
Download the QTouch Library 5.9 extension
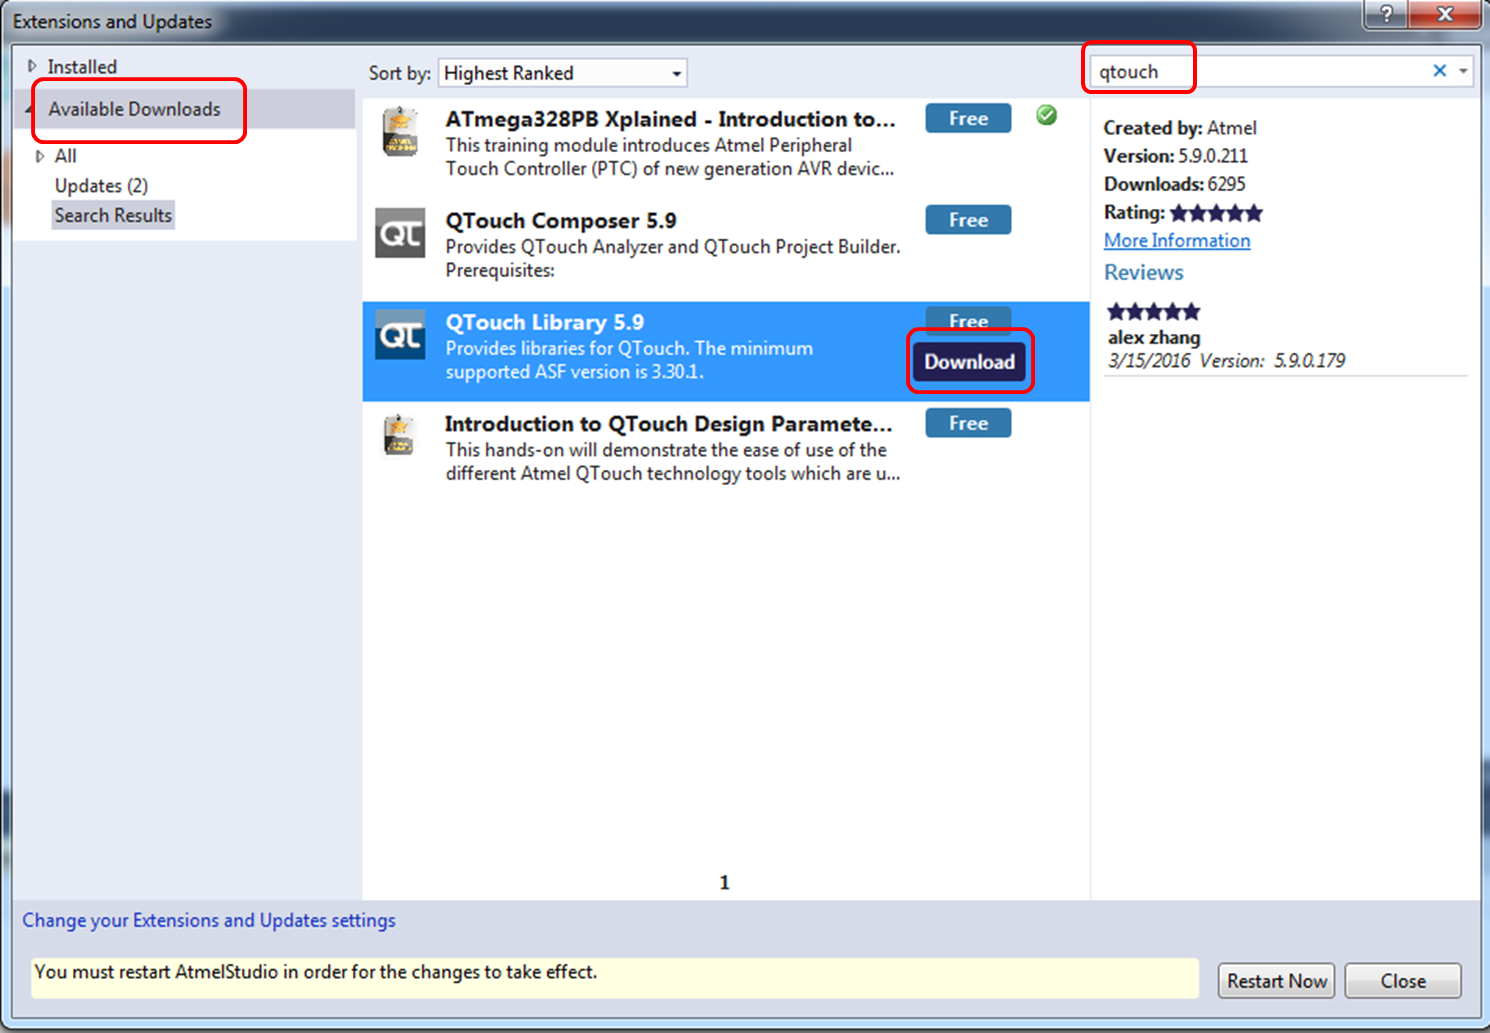click(x=969, y=362)
